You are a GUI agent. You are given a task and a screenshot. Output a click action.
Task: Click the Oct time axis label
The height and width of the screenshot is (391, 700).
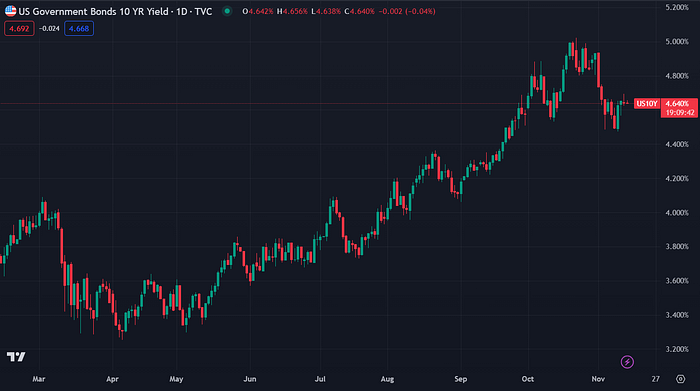(528, 379)
